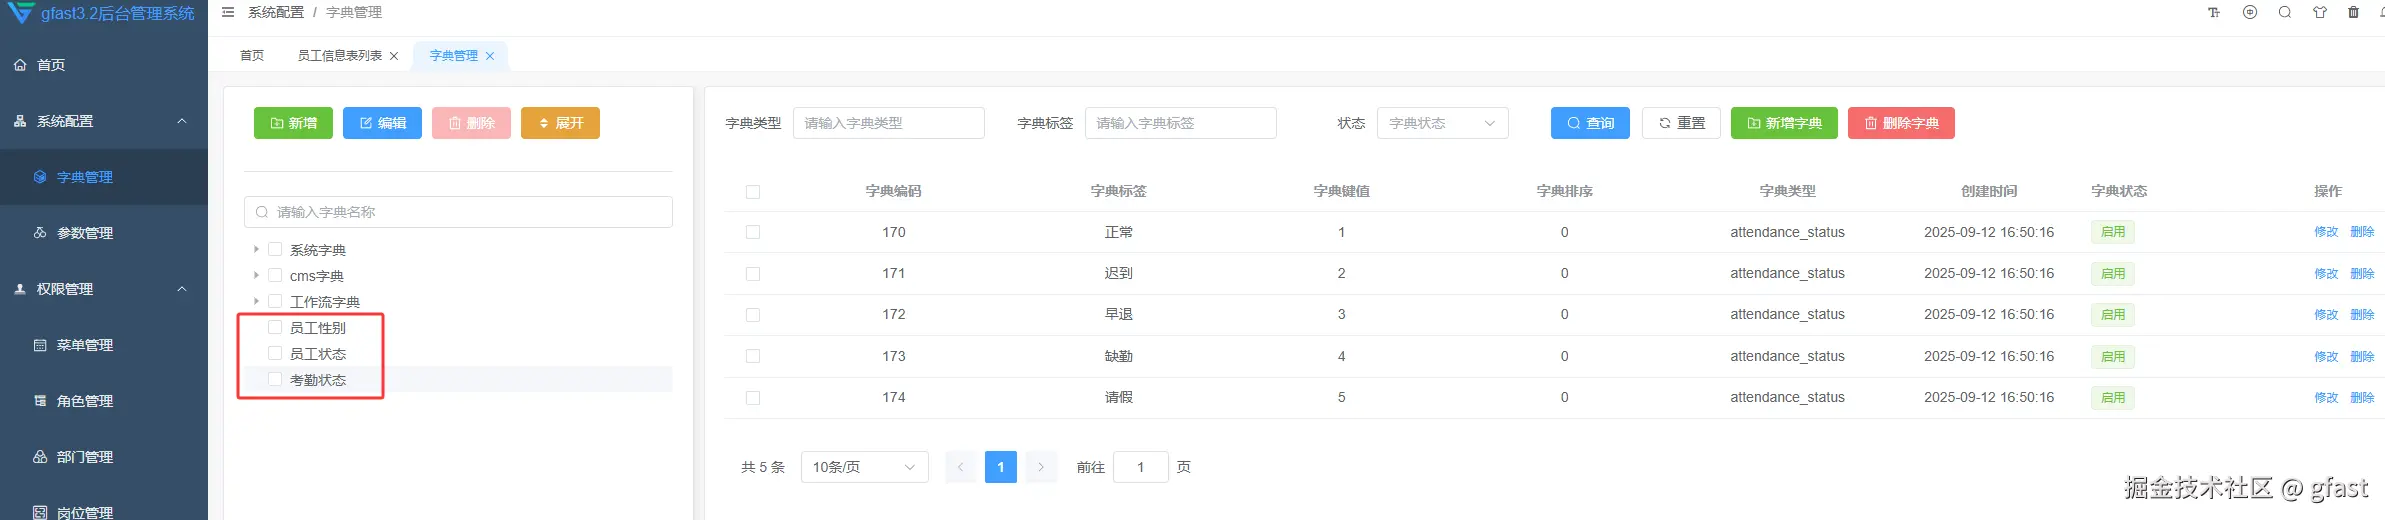Click the 启用 status tag in row 170
This screenshot has height=520, width=2385.
point(2113,232)
